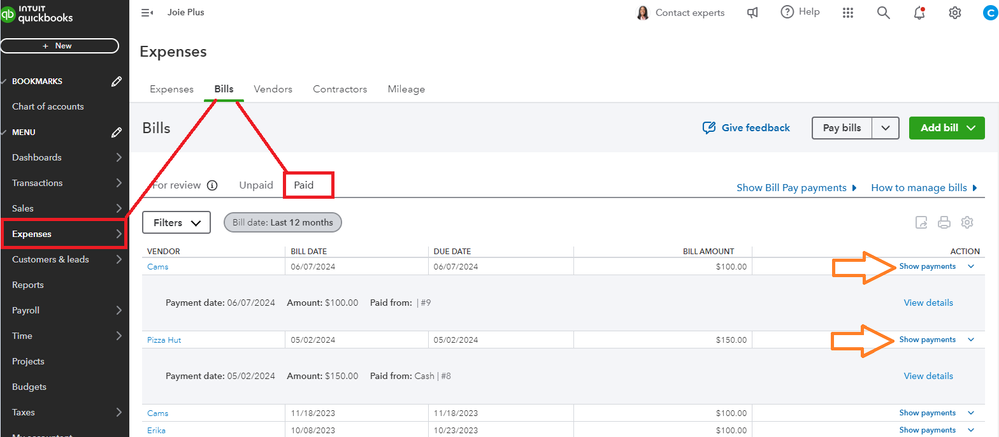Switch to the Vendors tab

pyautogui.click(x=273, y=89)
